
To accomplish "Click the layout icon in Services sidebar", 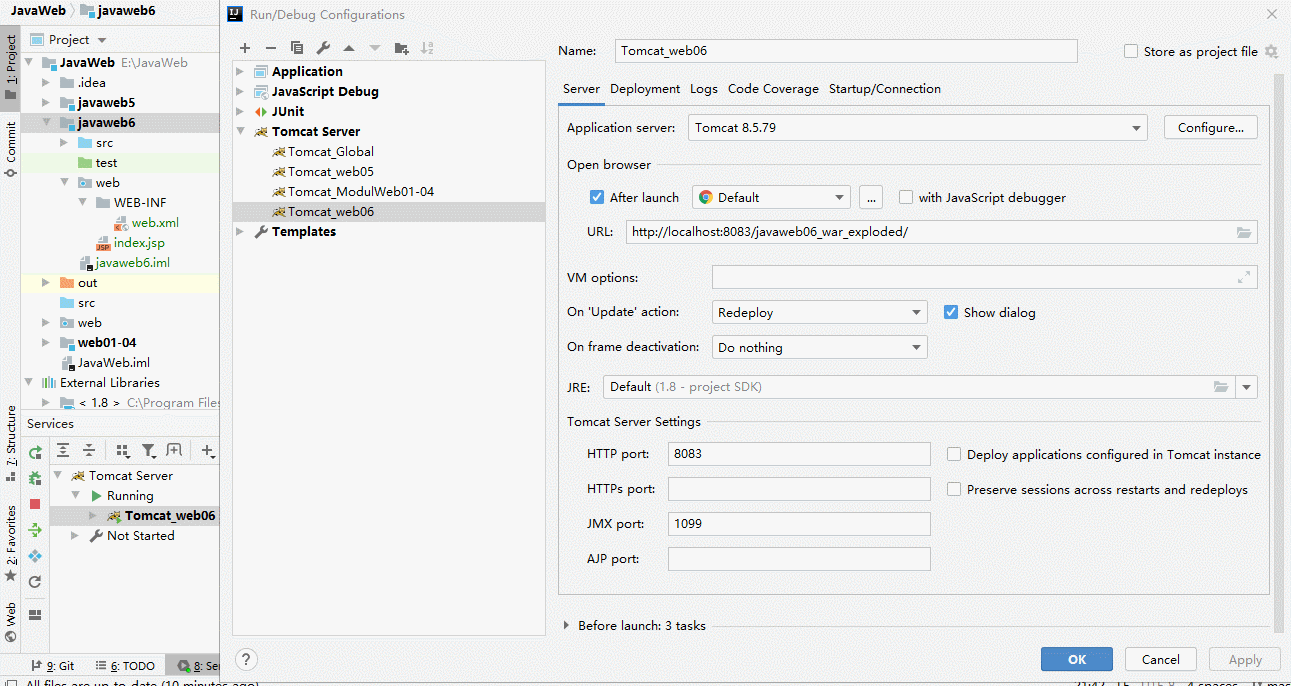I will pos(35,614).
